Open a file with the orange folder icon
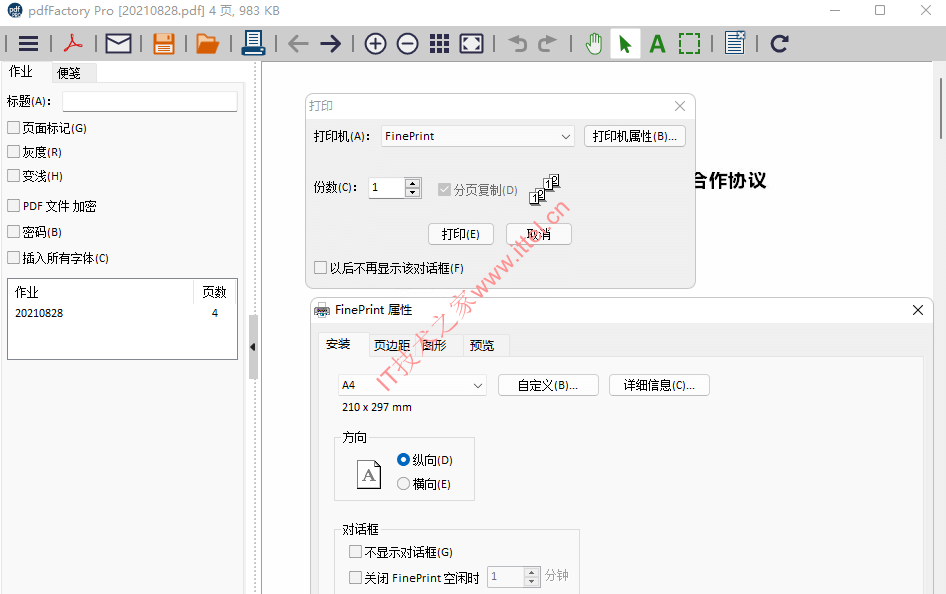The width and height of the screenshot is (946, 594). (208, 43)
